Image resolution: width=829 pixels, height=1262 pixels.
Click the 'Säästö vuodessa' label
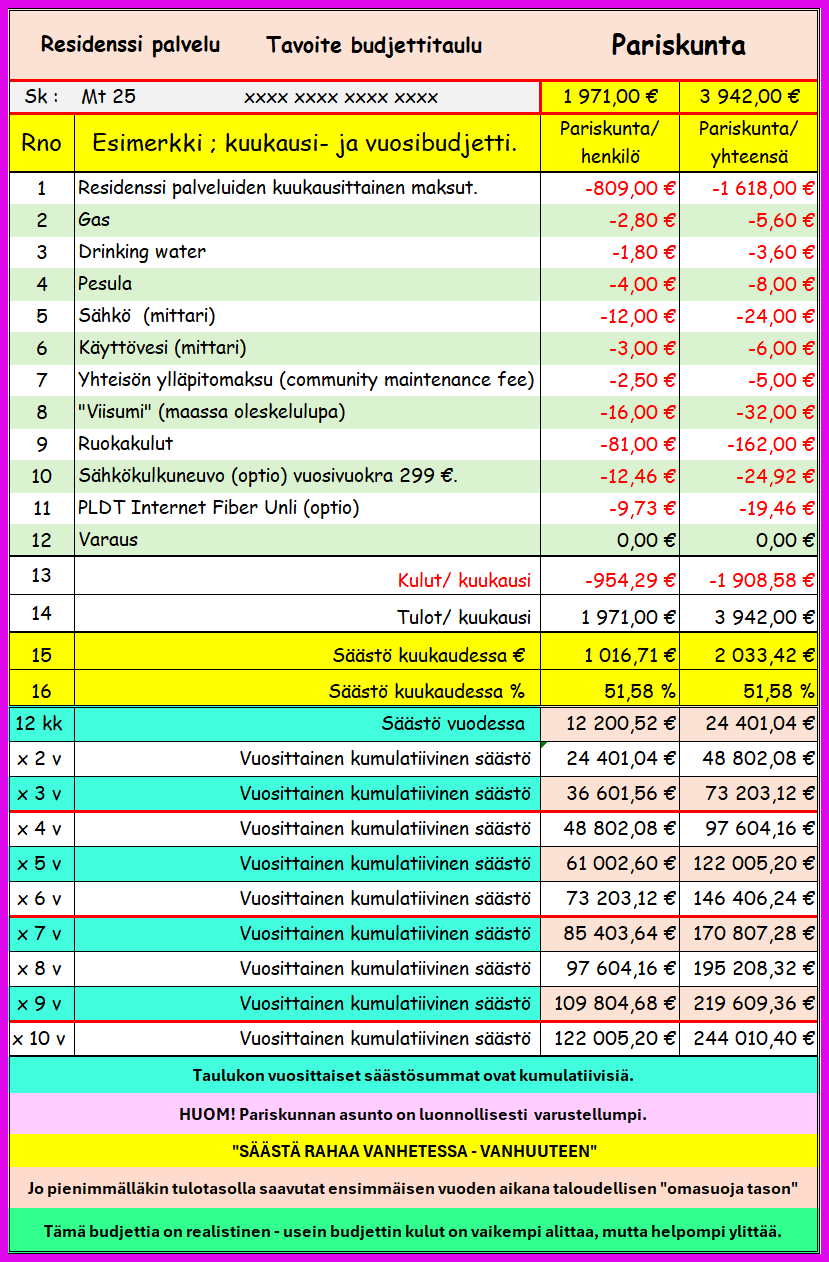tap(453, 724)
